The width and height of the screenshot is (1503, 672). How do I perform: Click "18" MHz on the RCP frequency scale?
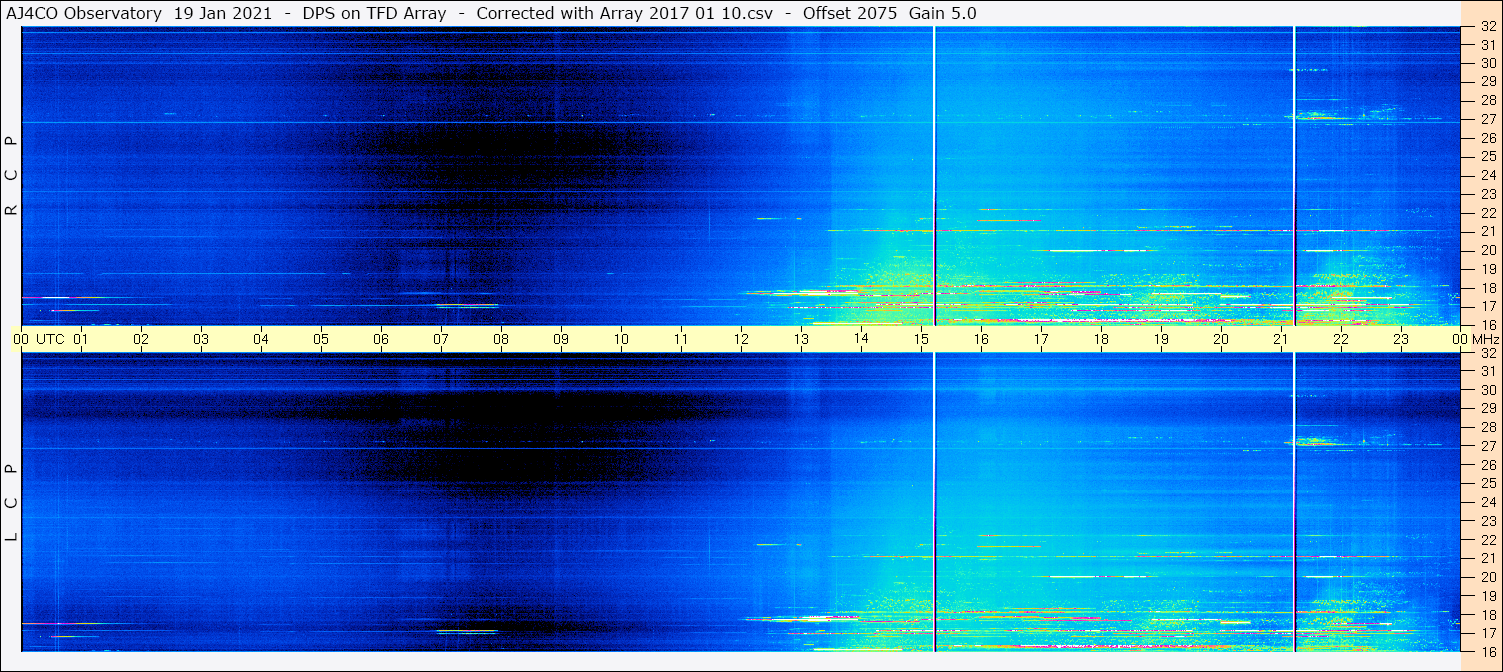[1488, 287]
